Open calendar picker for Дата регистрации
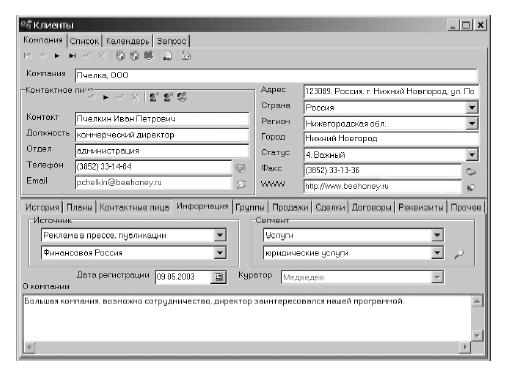 (219, 277)
